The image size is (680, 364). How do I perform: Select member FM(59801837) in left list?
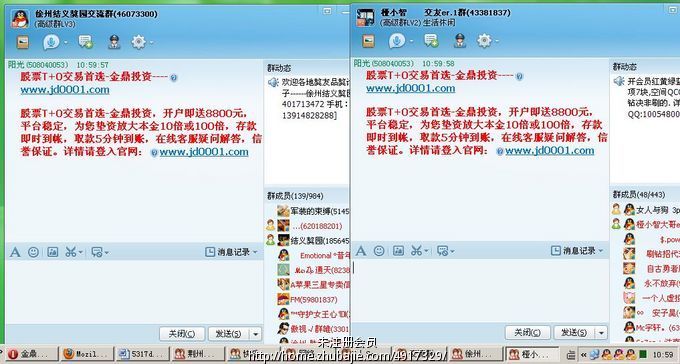[x=307, y=299]
